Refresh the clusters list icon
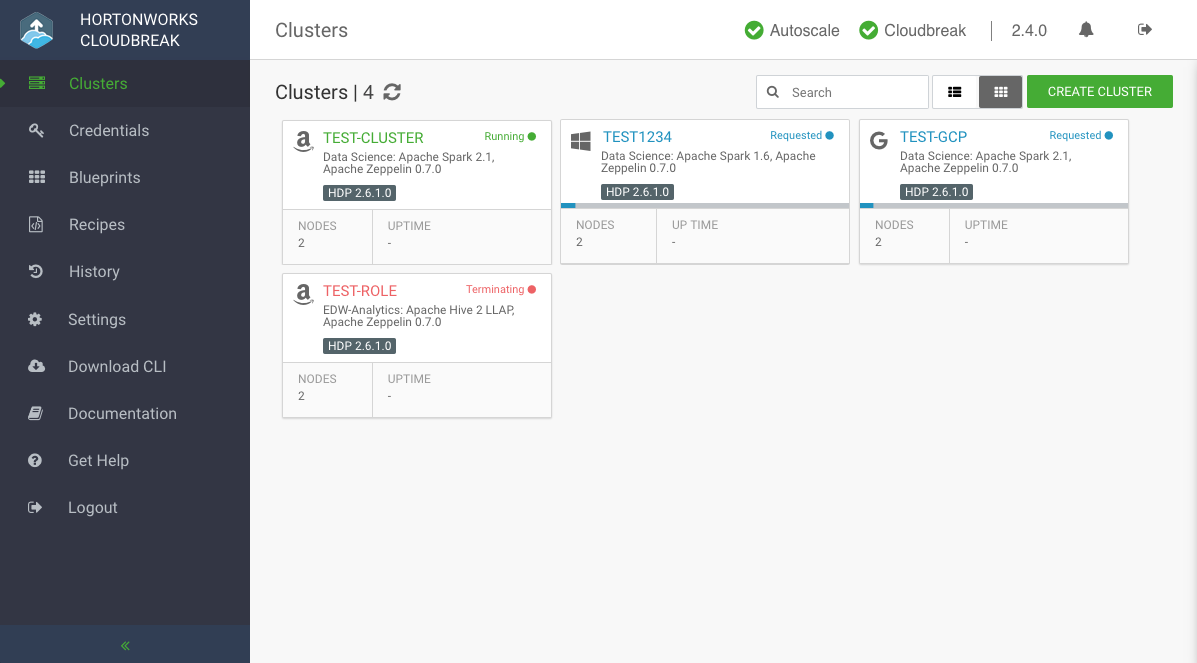The image size is (1197, 663). coord(392,92)
